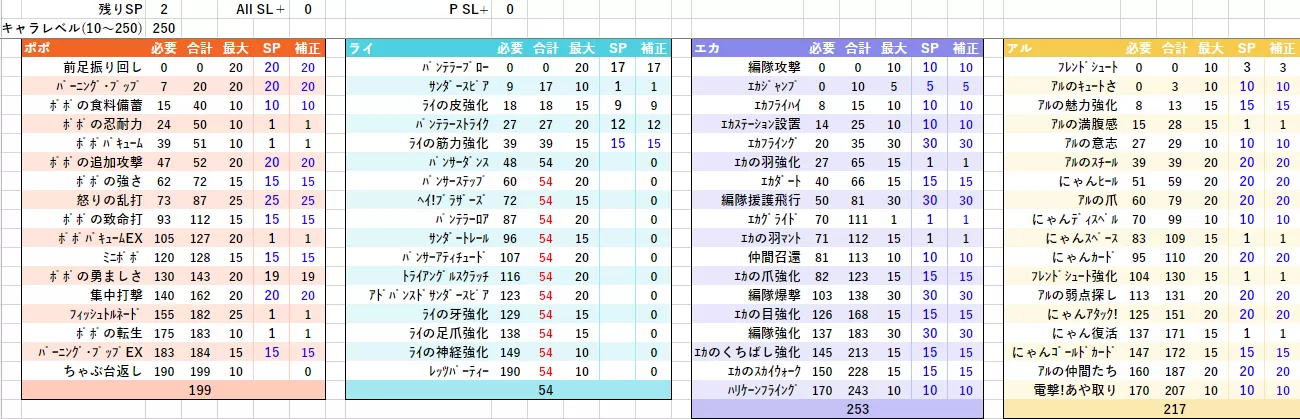Click the P SL+ label
1300x419 pixels.
click(469, 9)
